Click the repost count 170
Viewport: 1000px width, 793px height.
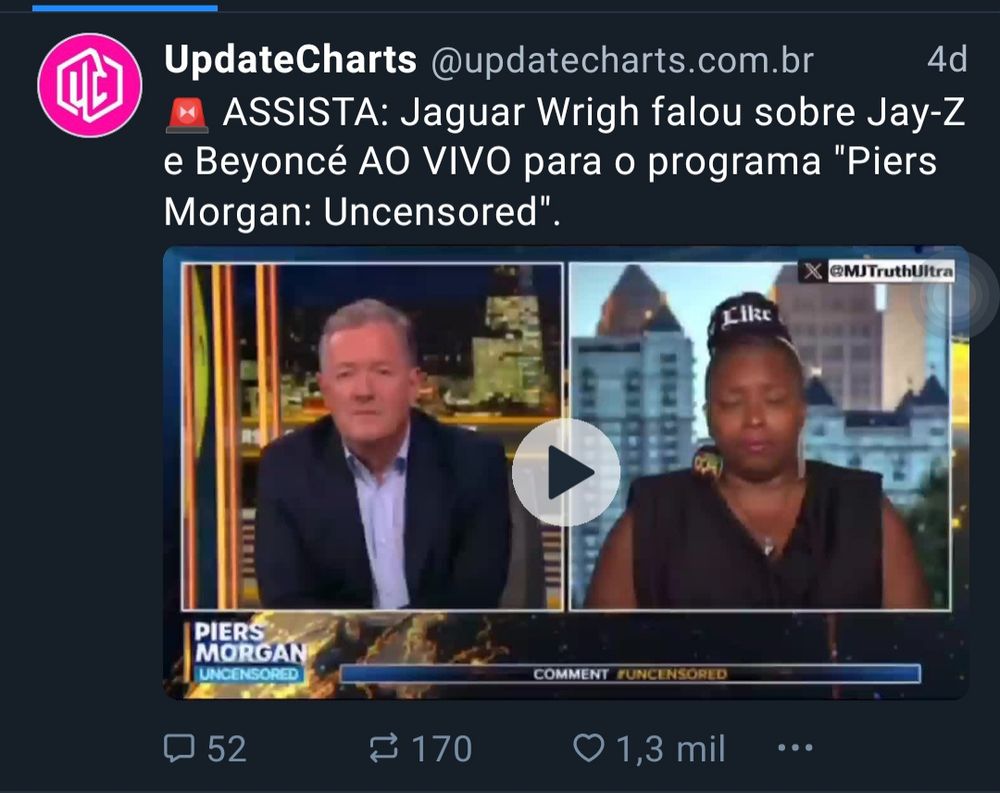coord(441,749)
